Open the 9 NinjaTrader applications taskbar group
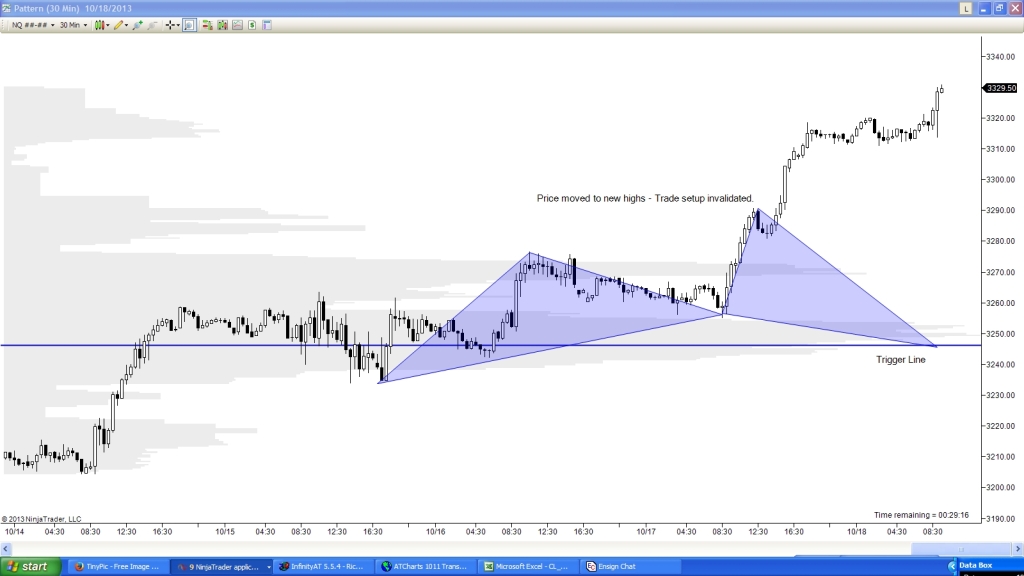The height and width of the screenshot is (576, 1024). pyautogui.click(x=222, y=566)
